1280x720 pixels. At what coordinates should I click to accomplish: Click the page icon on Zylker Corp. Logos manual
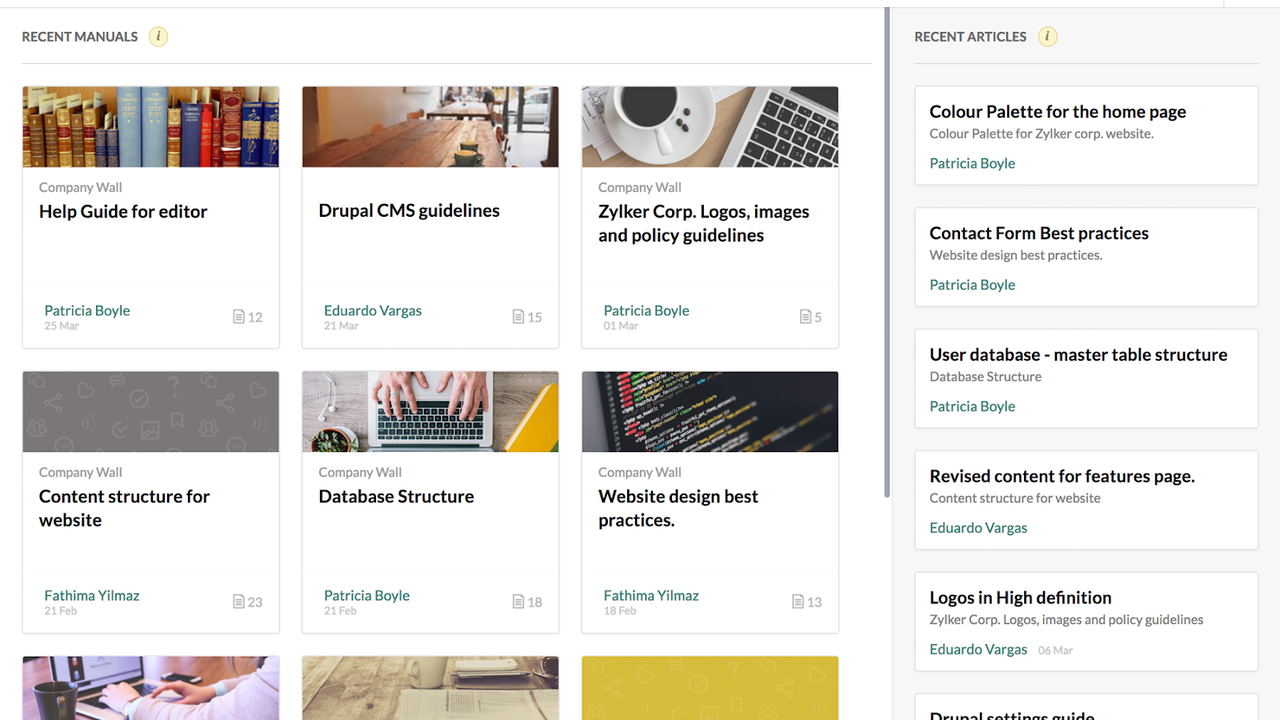(x=808, y=315)
